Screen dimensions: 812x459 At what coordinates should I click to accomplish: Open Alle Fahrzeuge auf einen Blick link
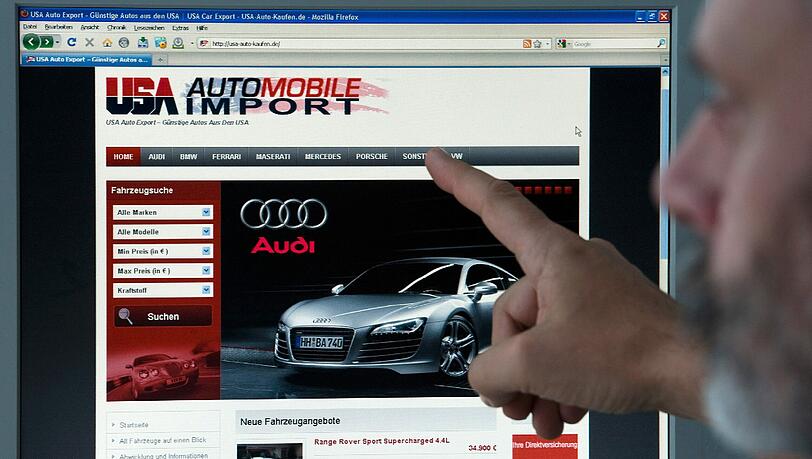163,440
